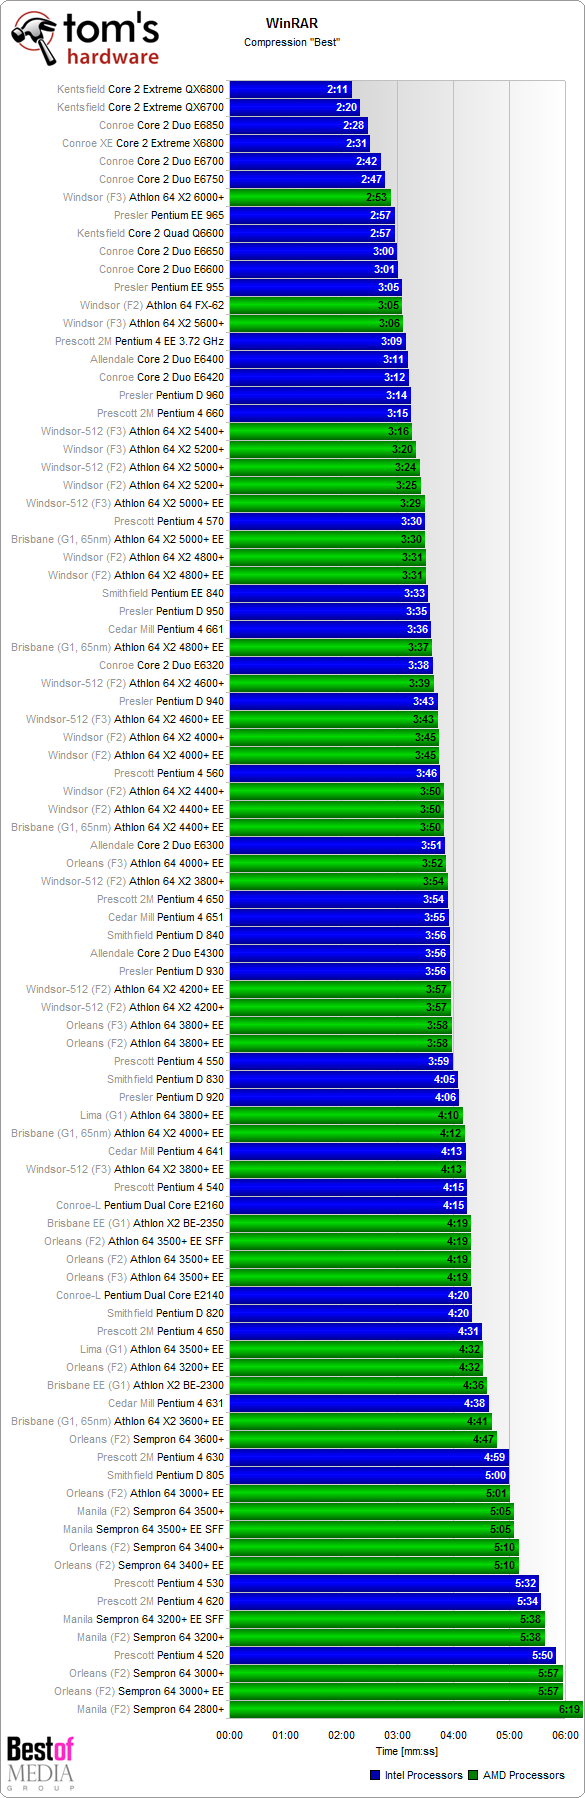Click the 03:00 time axis tick

coord(397,1735)
